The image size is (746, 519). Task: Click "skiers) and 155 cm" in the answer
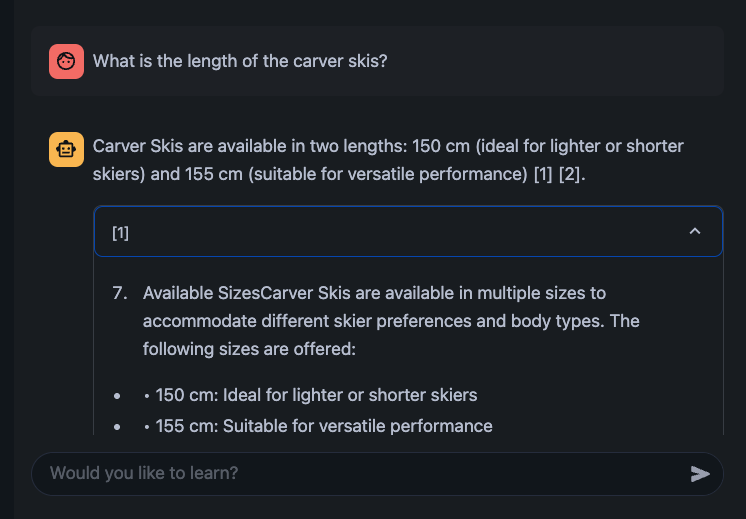point(167,174)
